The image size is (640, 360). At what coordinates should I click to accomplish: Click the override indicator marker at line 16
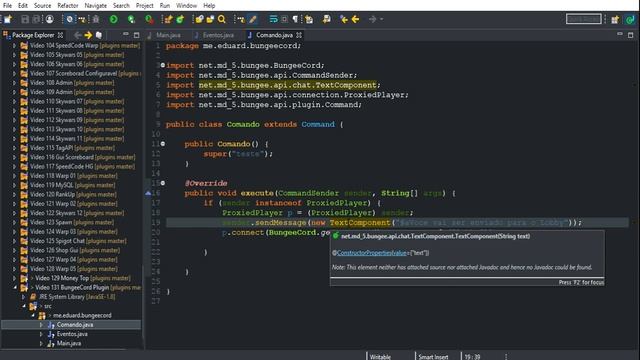148,193
